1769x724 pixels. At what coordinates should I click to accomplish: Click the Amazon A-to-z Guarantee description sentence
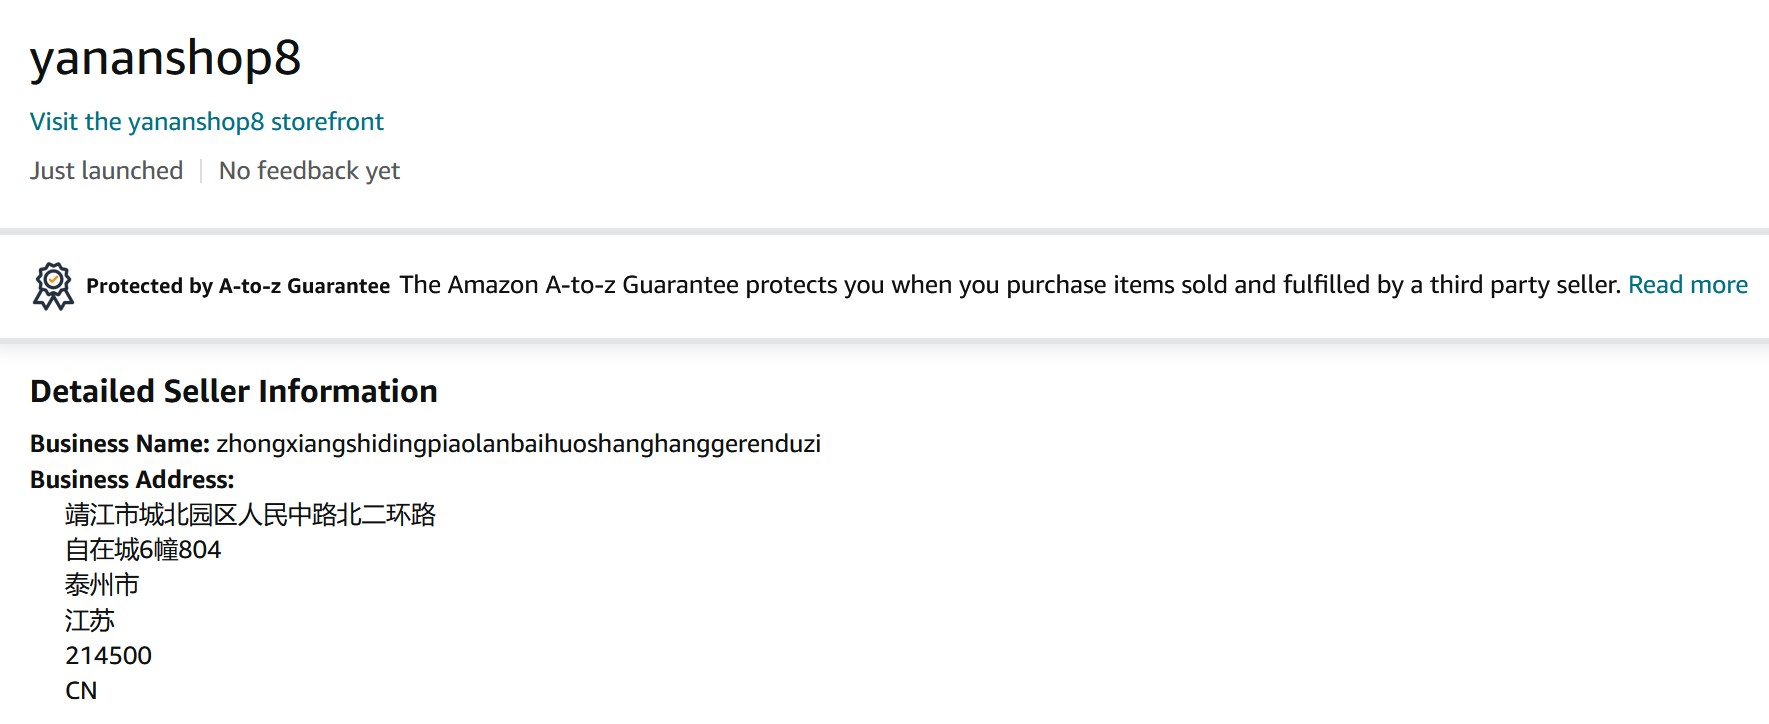point(1009,285)
